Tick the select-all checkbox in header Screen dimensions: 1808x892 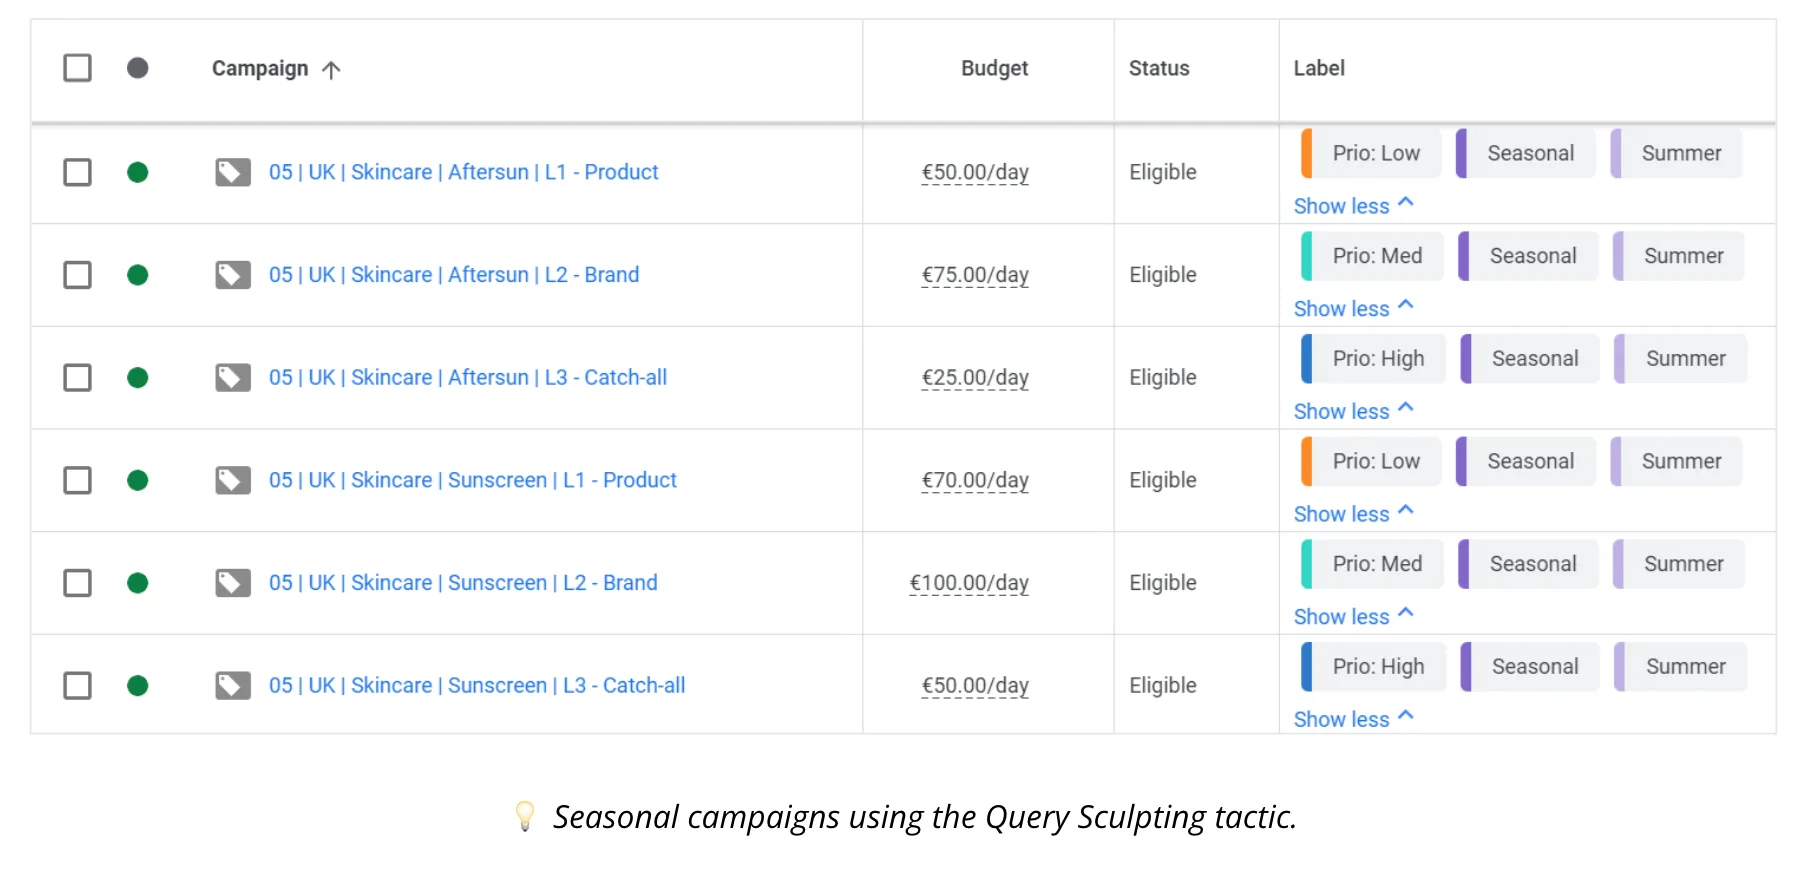pos(77,68)
